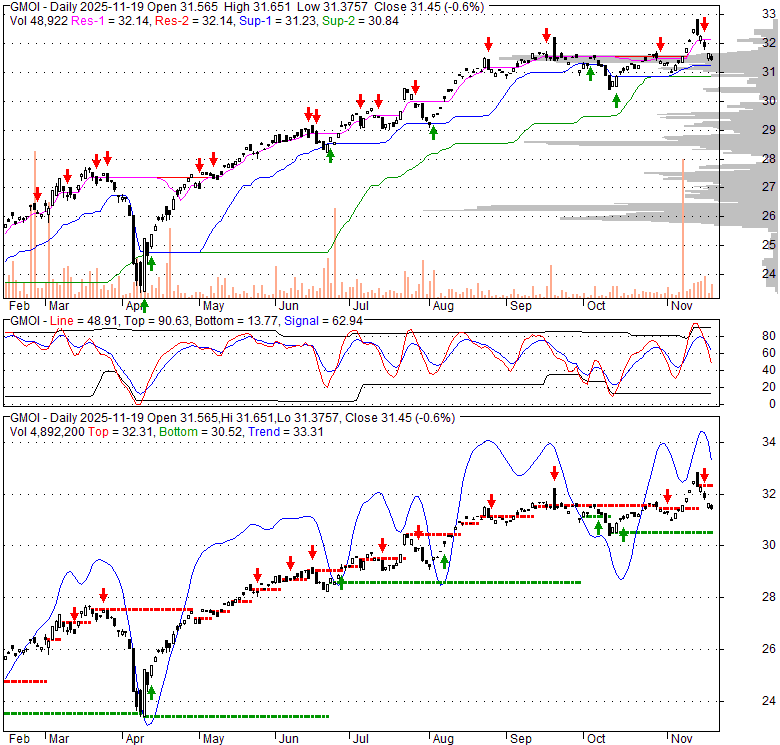Click the 28 price label on the bottom chart axis
This screenshot has width=780, height=745.
[769, 597]
